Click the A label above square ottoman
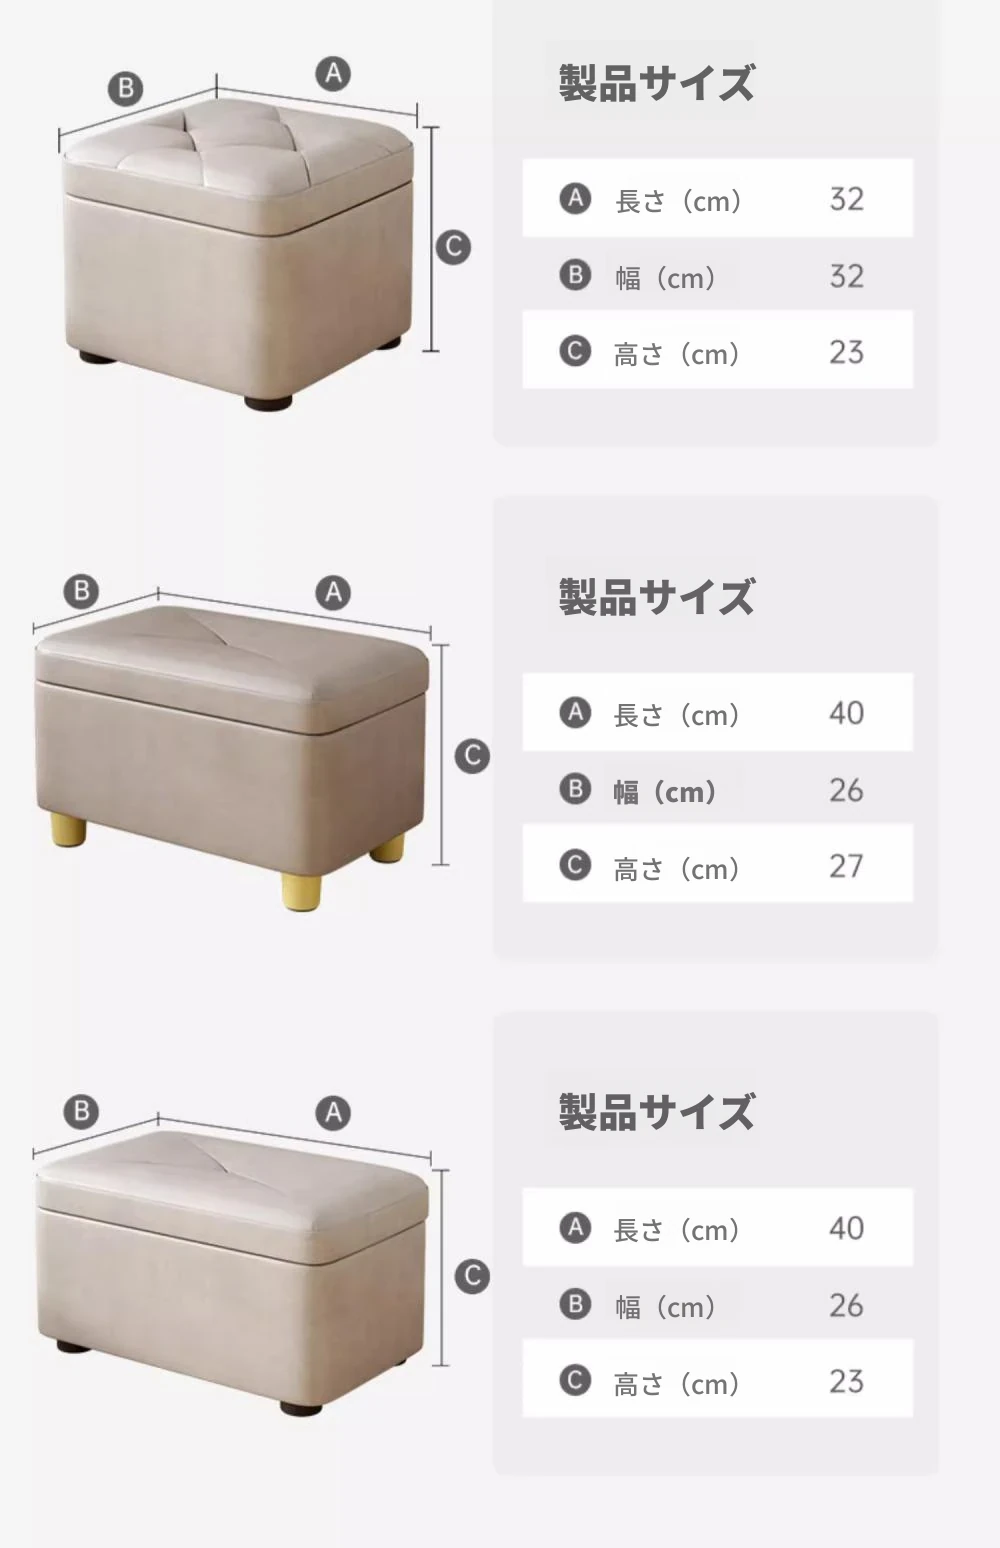1000x1548 pixels. 333,73
